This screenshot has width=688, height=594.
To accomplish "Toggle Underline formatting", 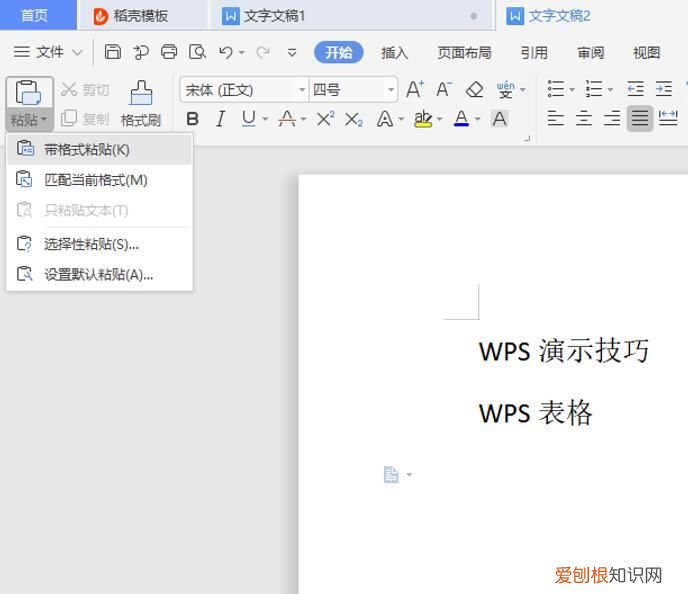I will coord(249,118).
